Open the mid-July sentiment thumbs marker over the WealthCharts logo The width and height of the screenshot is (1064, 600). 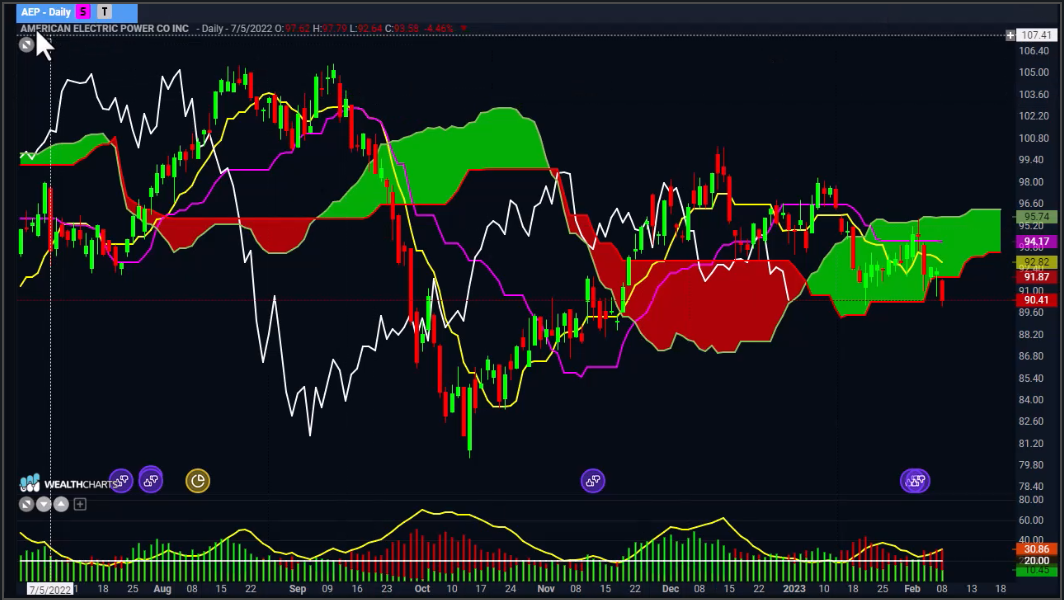tap(121, 481)
